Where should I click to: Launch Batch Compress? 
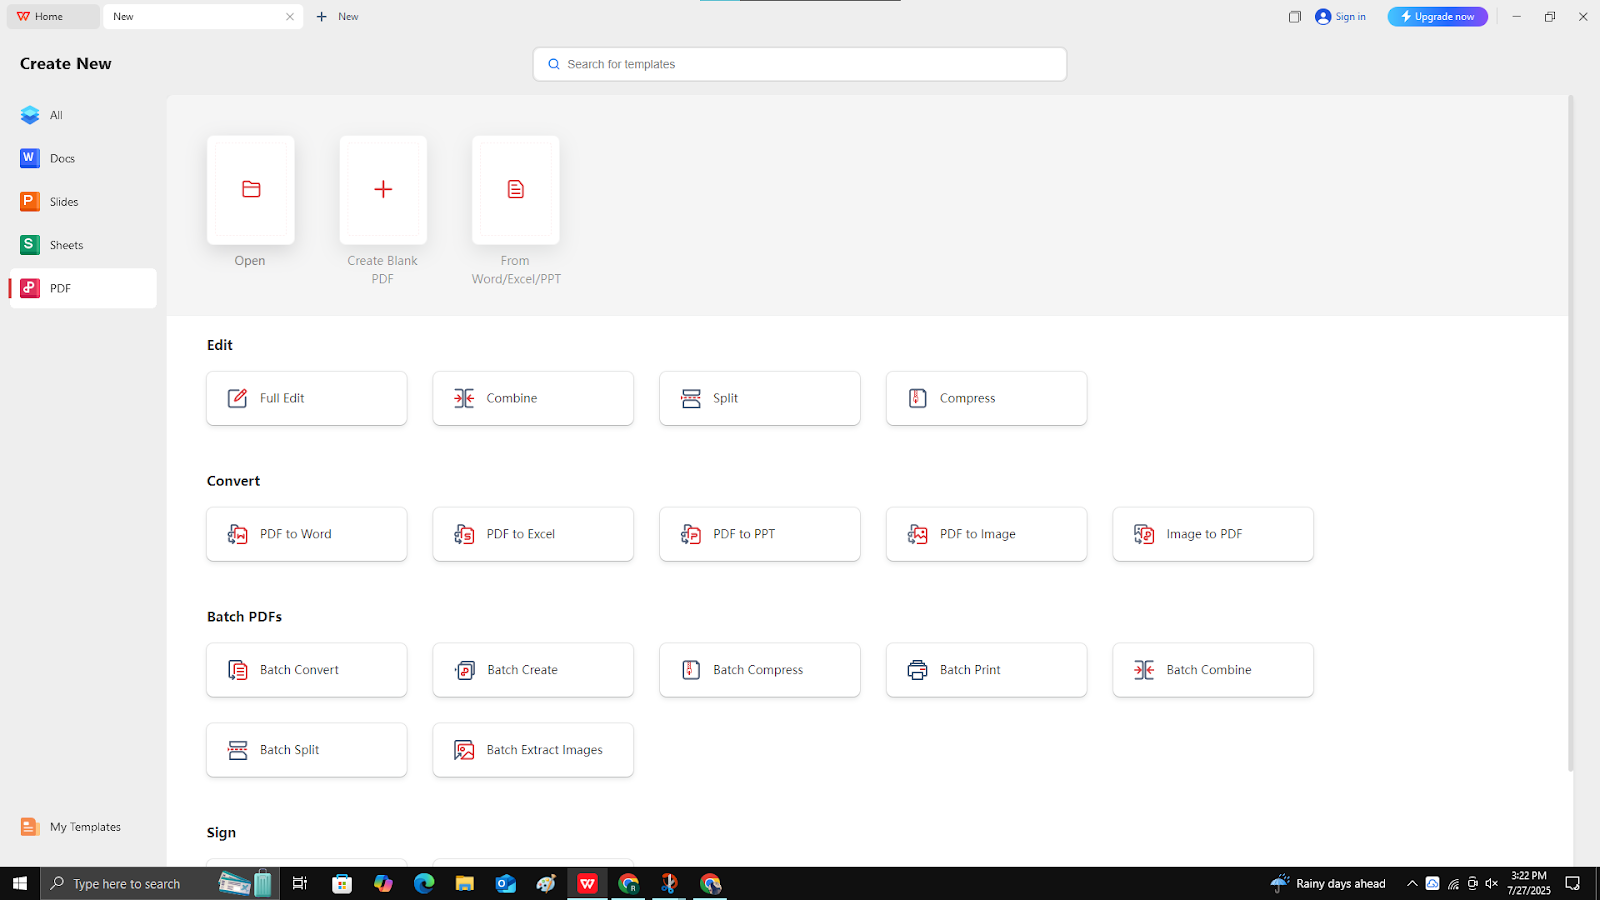(760, 670)
